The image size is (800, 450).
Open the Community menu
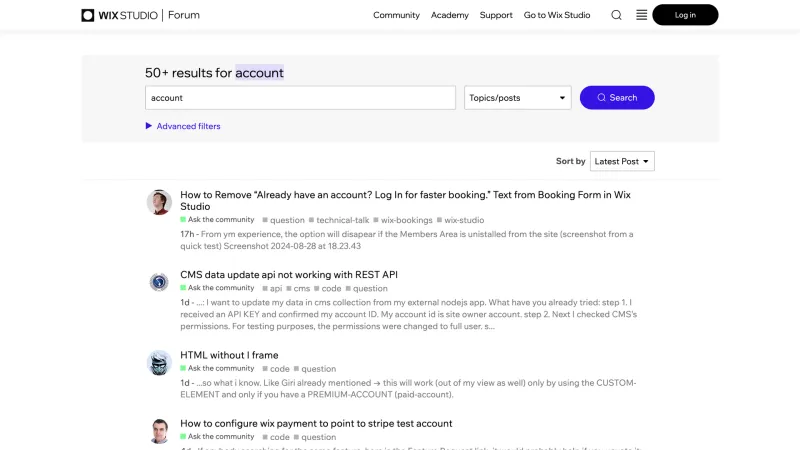click(x=396, y=15)
